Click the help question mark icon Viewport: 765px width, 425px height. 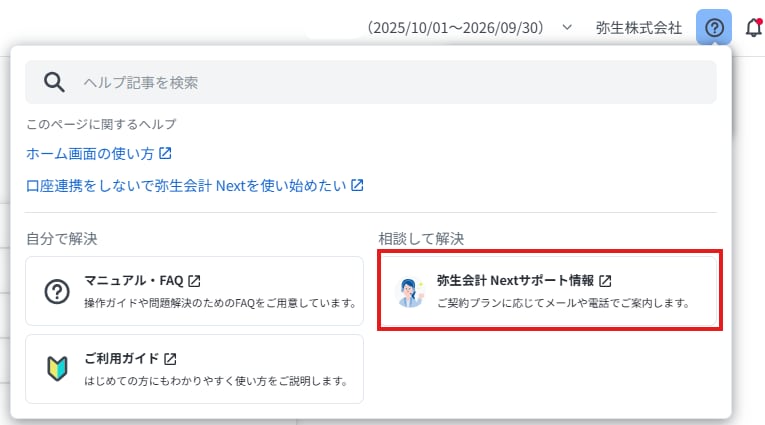click(714, 27)
